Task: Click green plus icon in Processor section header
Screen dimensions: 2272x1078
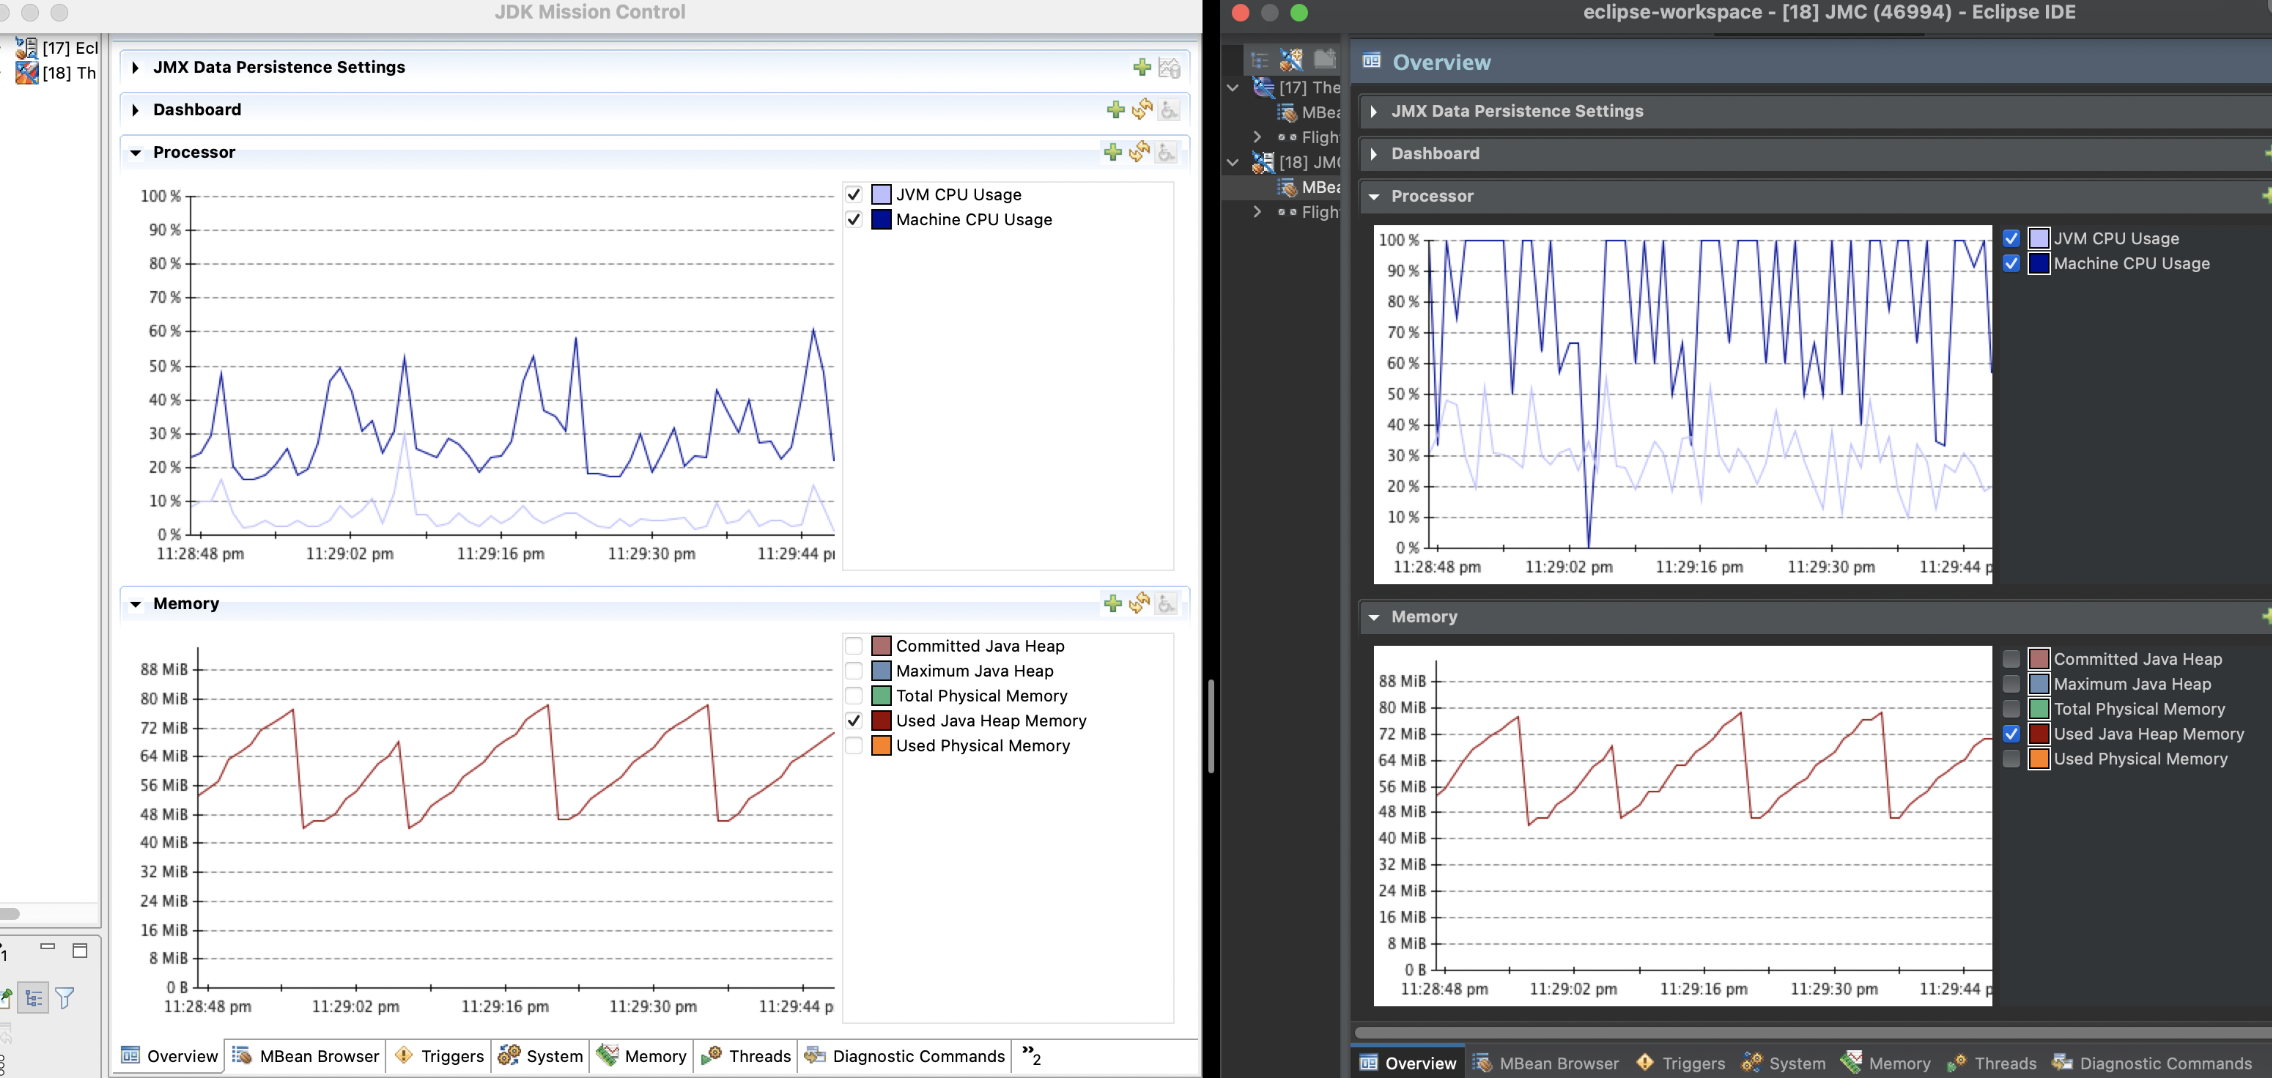Action: [x=1112, y=152]
